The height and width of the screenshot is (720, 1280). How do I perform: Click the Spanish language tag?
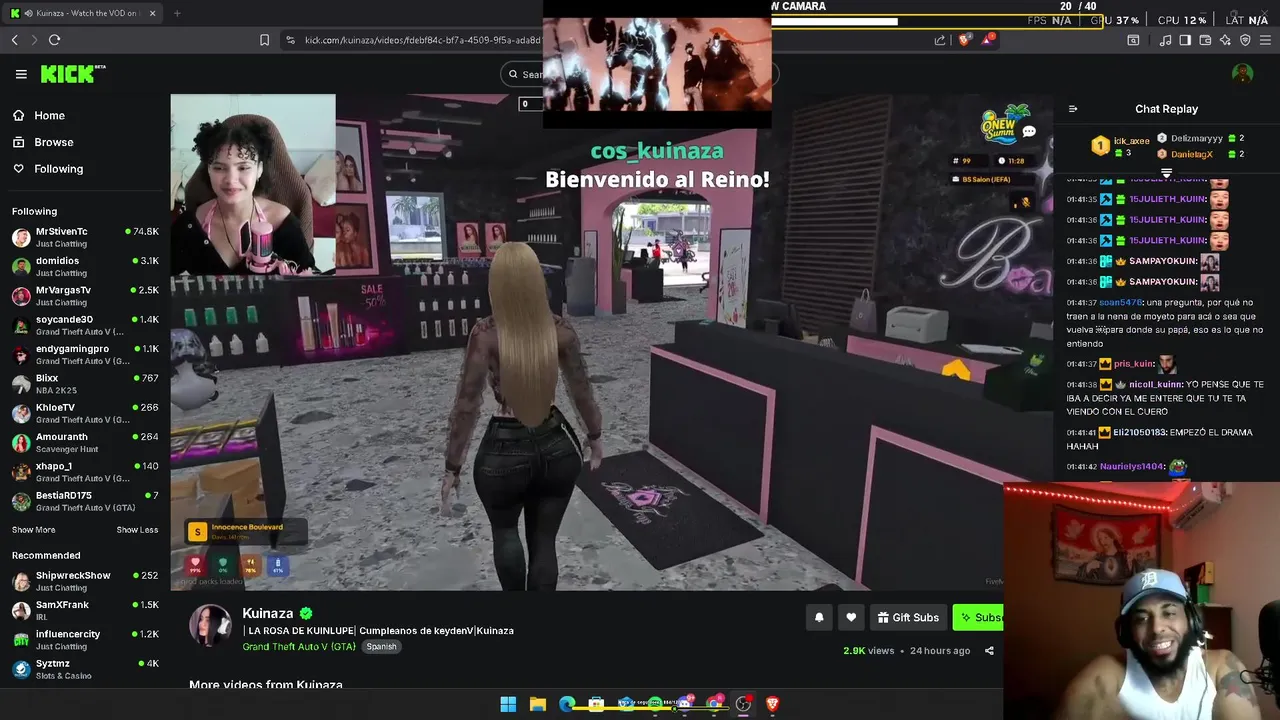[381, 647]
